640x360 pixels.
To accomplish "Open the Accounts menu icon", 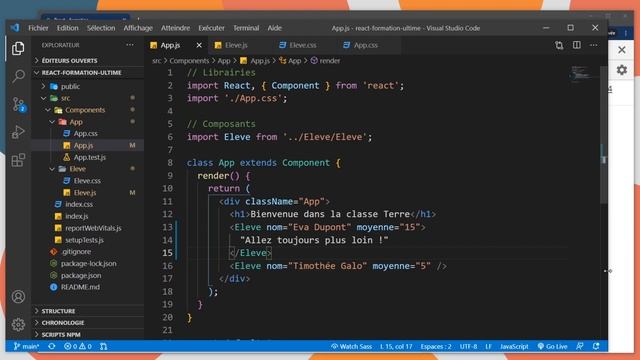I will 18,297.
